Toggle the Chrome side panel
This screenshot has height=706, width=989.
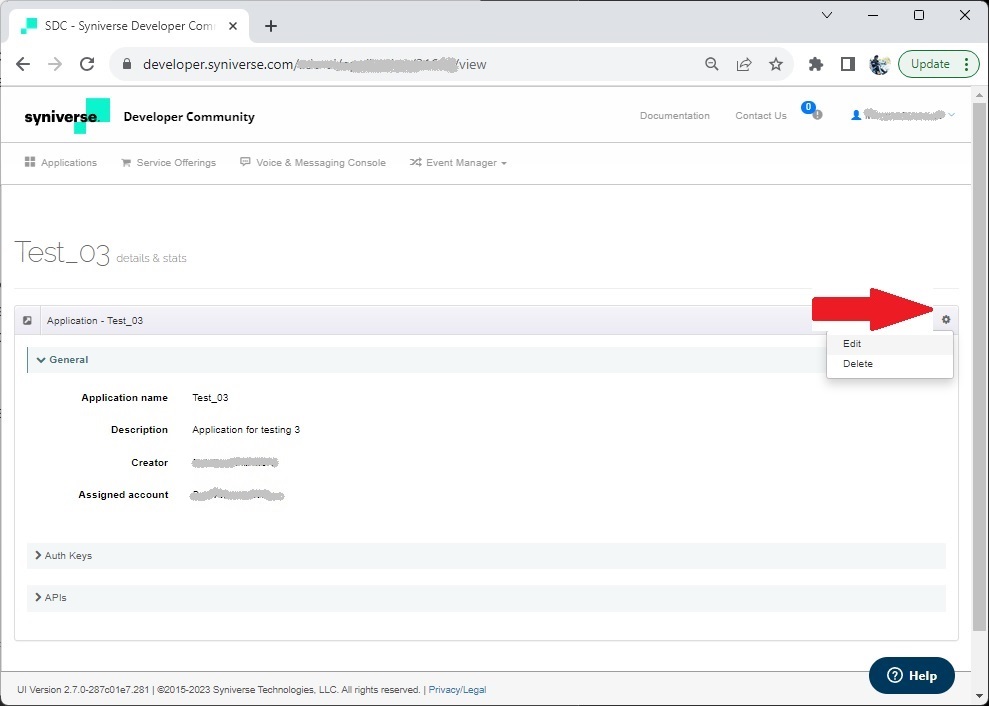(x=848, y=64)
